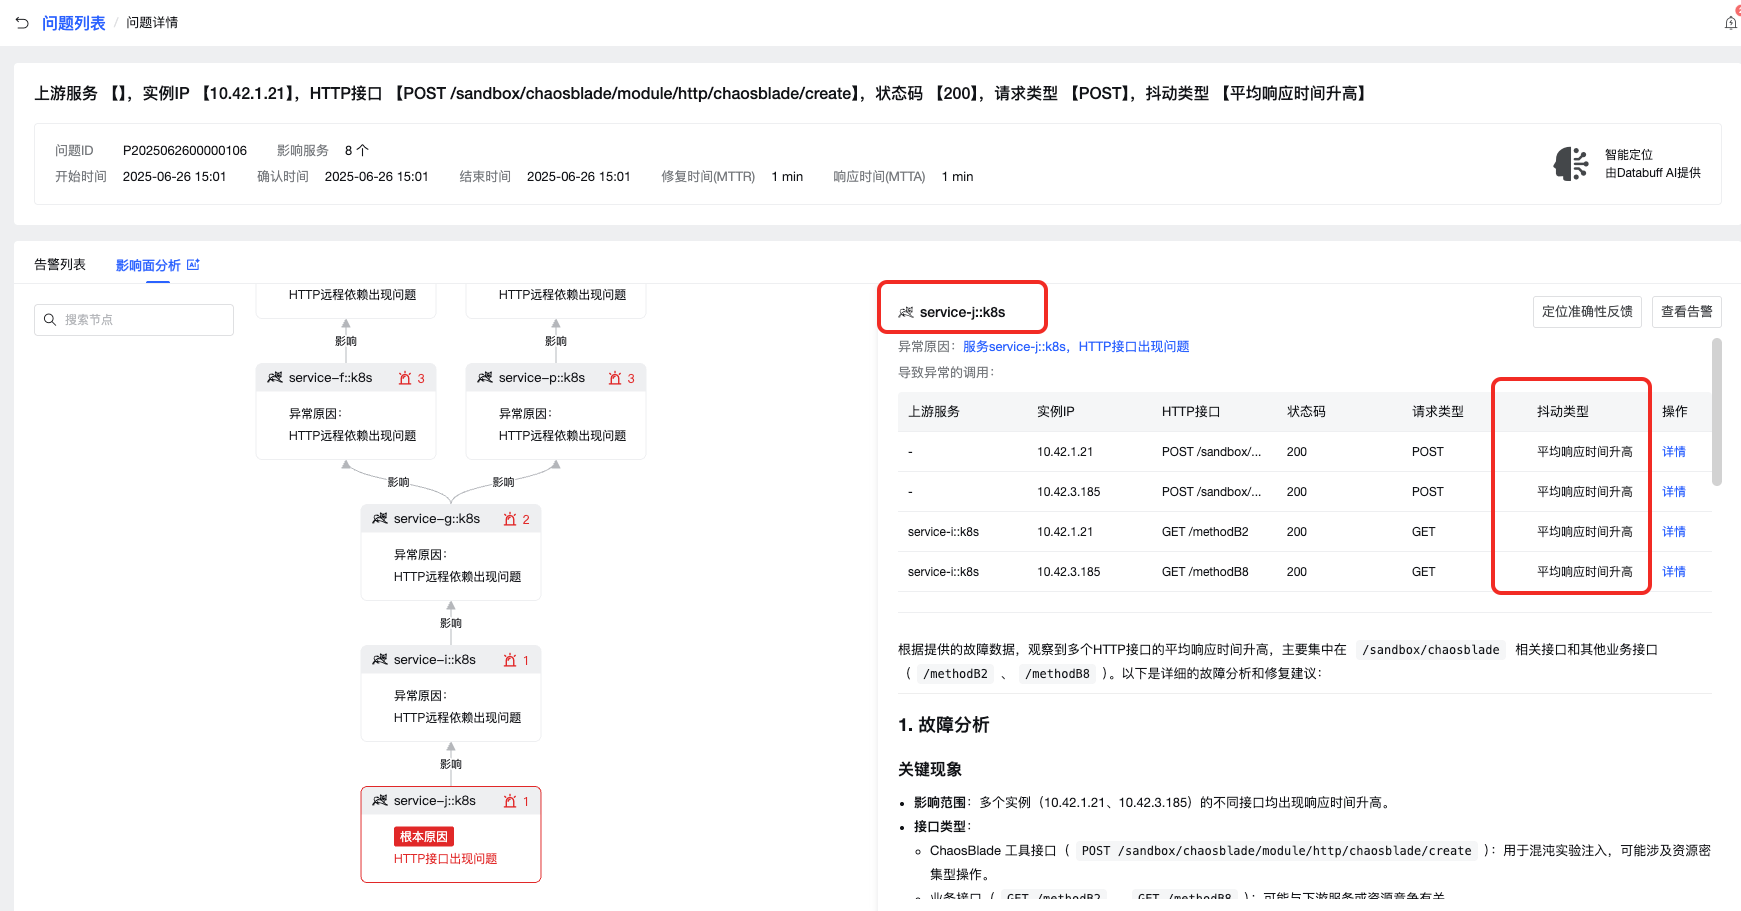This screenshot has height=911, width=1741.
Task: Click the 1. 故障分析 heading
Action: [x=944, y=725]
